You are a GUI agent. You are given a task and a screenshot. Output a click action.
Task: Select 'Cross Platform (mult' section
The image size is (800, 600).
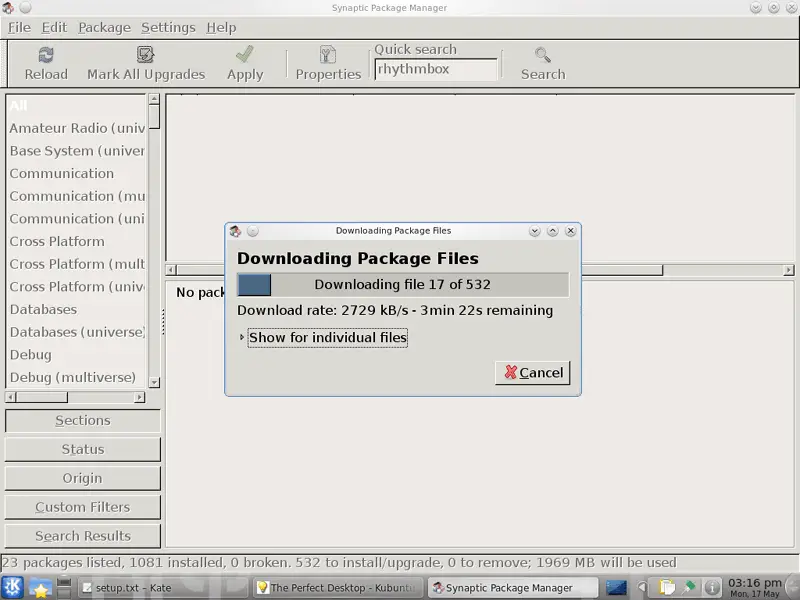pyautogui.click(x=77, y=264)
